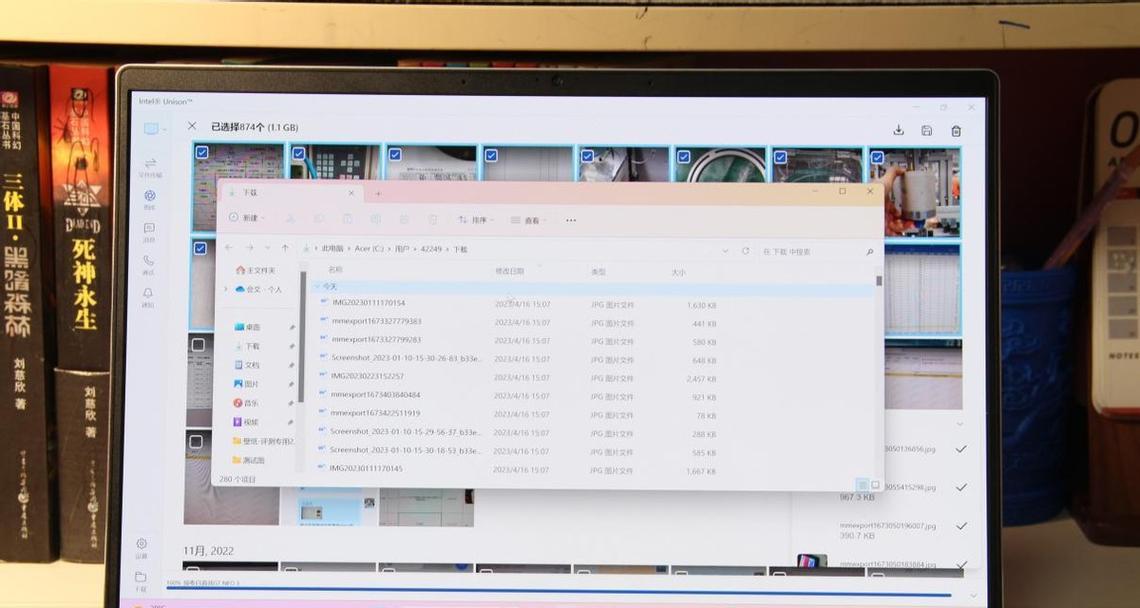This screenshot has height=608, width=1140.
Task: Open the 查看 view dropdown in Explorer
Action: (x=529, y=220)
